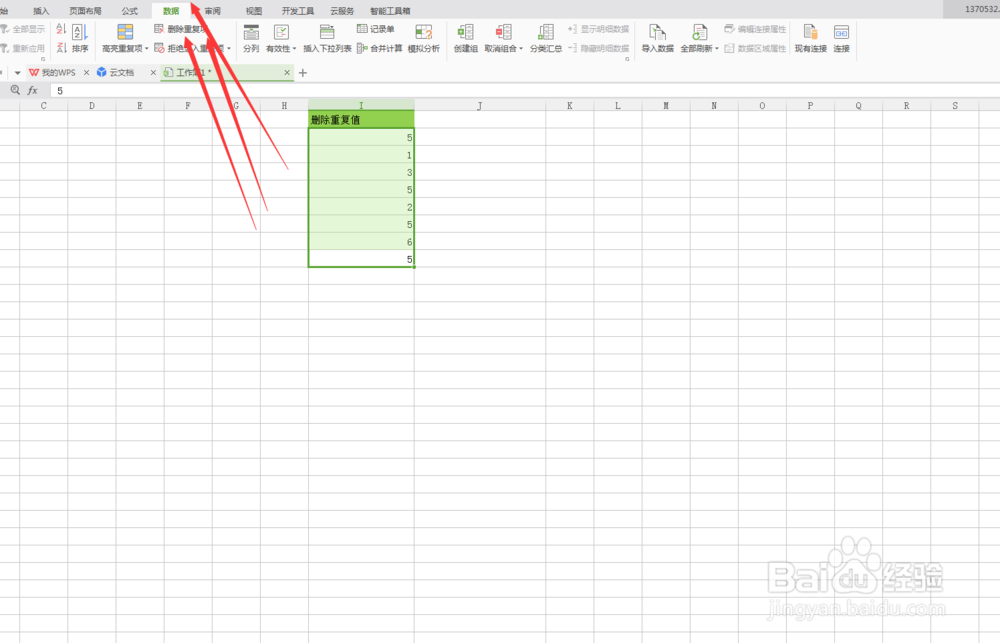Click the 全部刷新 refresh all icon
This screenshot has height=643, width=1000.
[x=700, y=33]
